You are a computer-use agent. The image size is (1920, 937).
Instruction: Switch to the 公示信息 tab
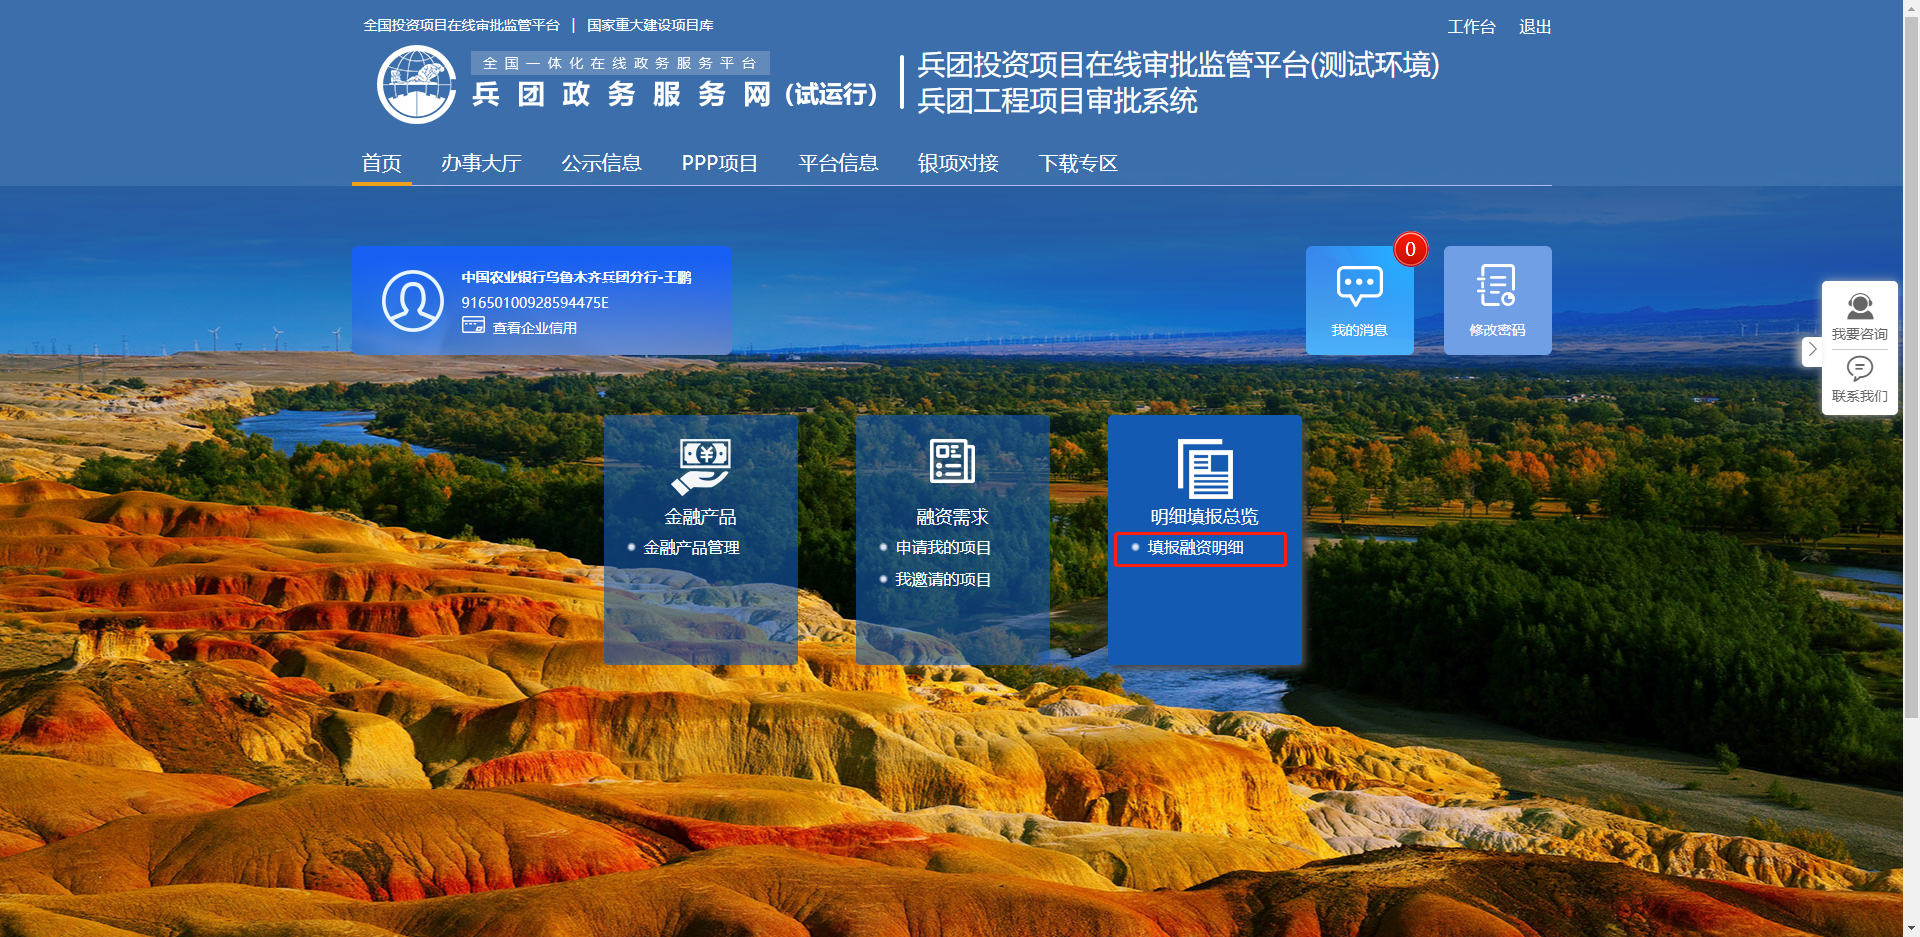(601, 163)
